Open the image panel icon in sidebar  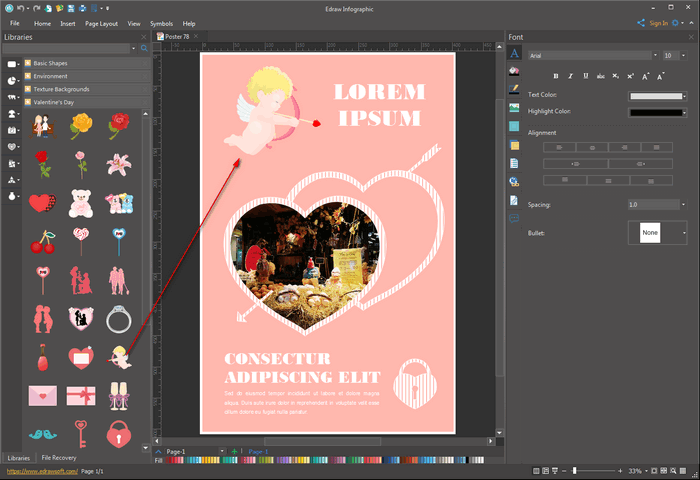(514, 108)
